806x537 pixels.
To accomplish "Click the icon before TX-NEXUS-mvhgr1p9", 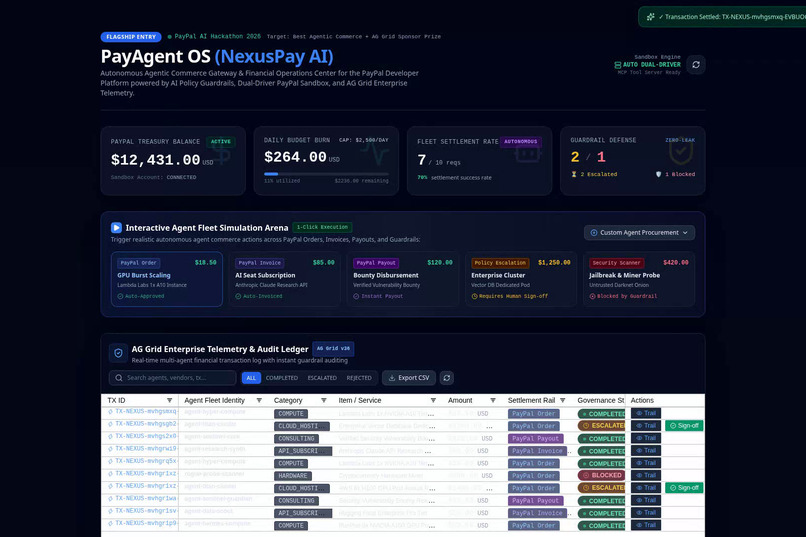I will 110,523.
